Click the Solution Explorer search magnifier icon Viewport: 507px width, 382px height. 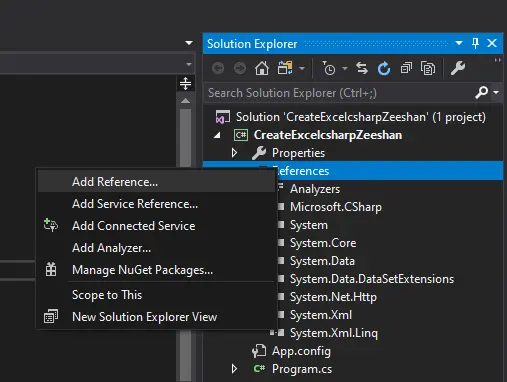pos(482,92)
